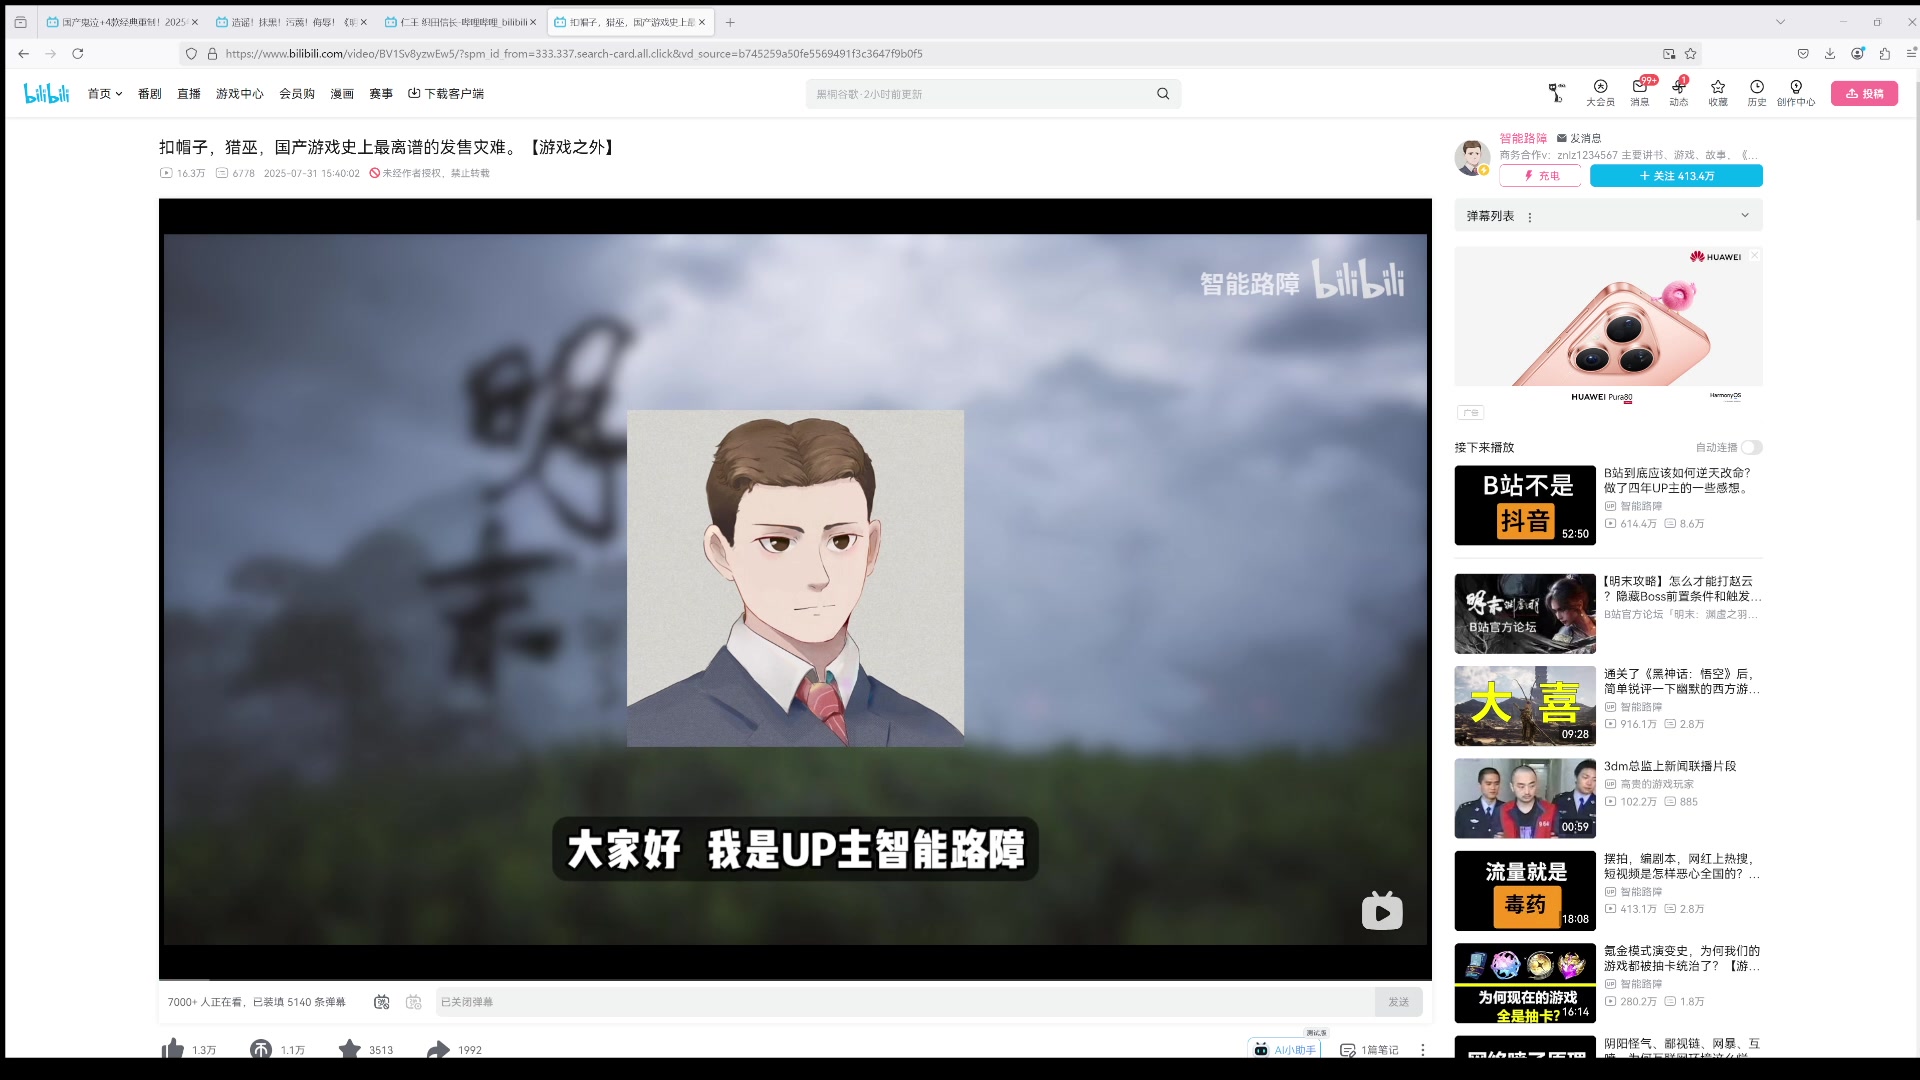Open the 发消息 envelope link
The height and width of the screenshot is (1080, 1920).
[x=1579, y=138]
